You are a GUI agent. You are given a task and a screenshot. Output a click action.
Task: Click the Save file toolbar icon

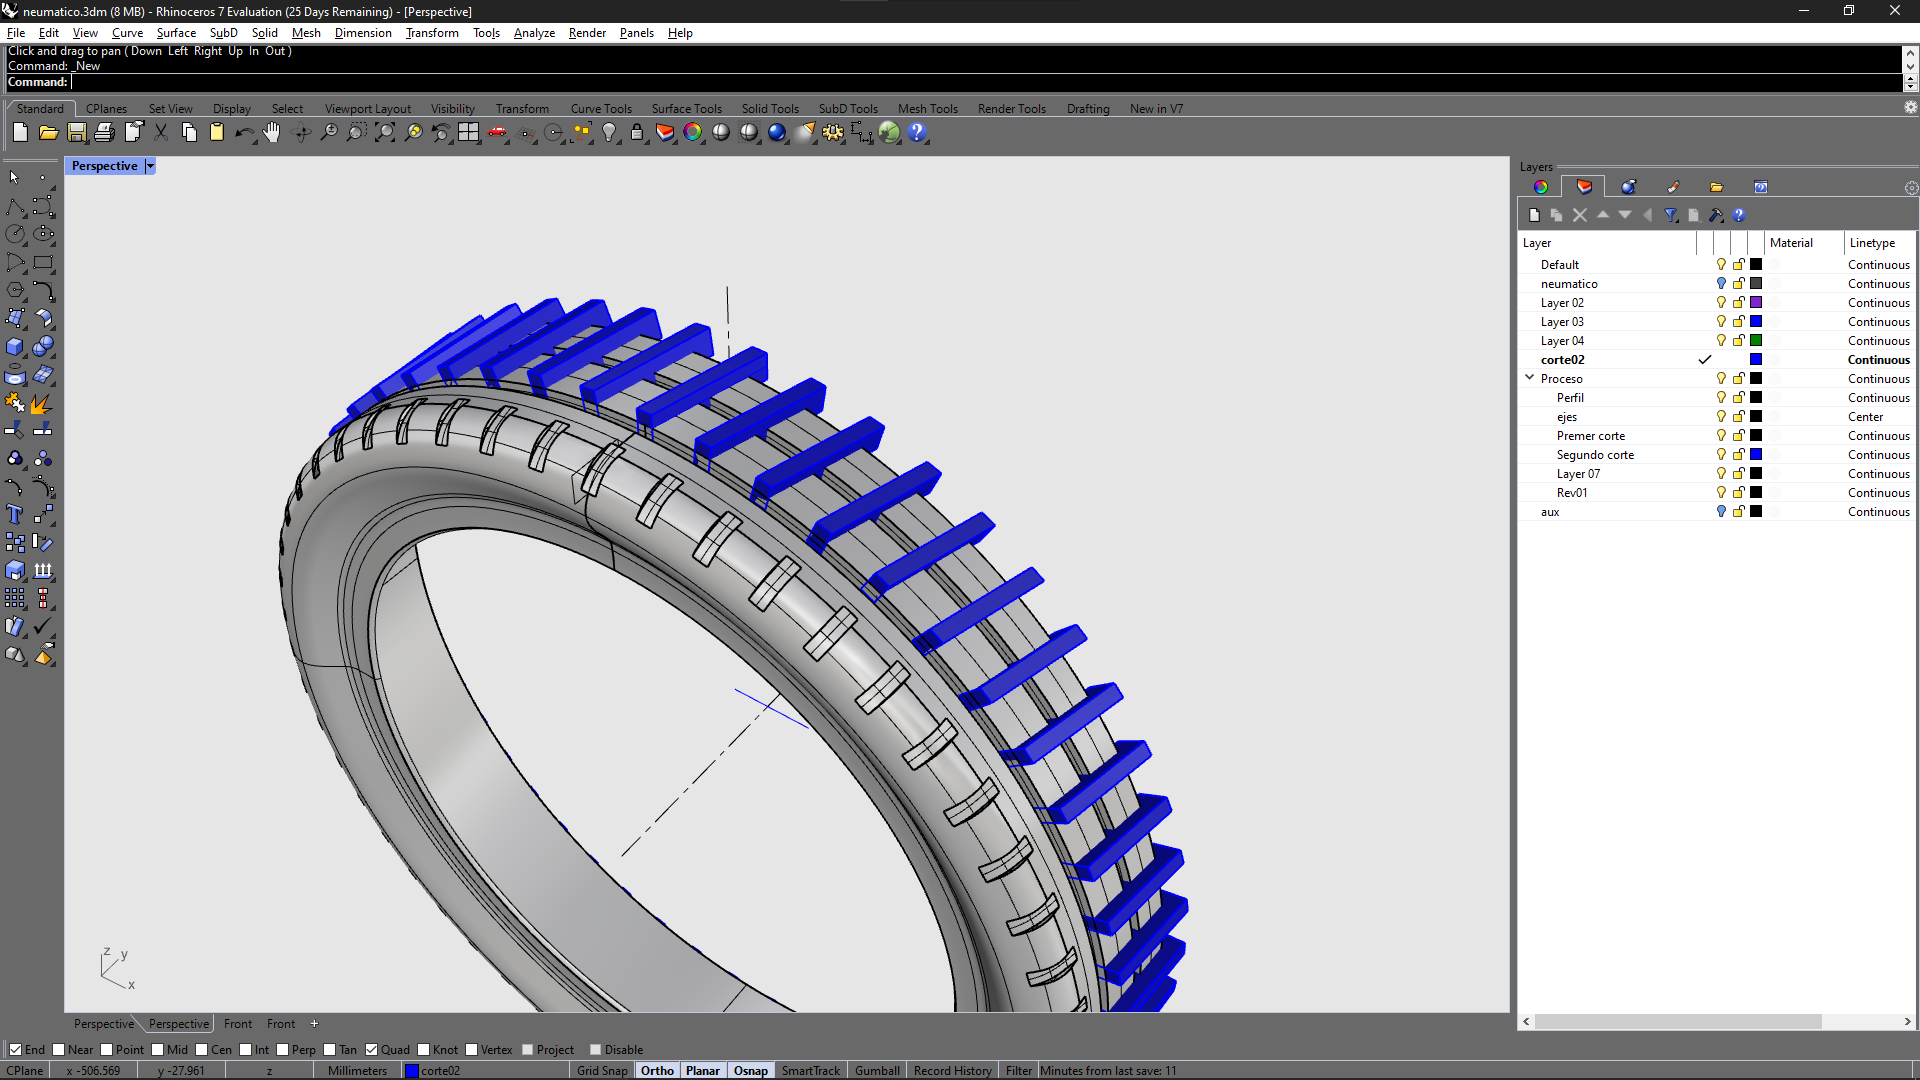[x=77, y=132]
